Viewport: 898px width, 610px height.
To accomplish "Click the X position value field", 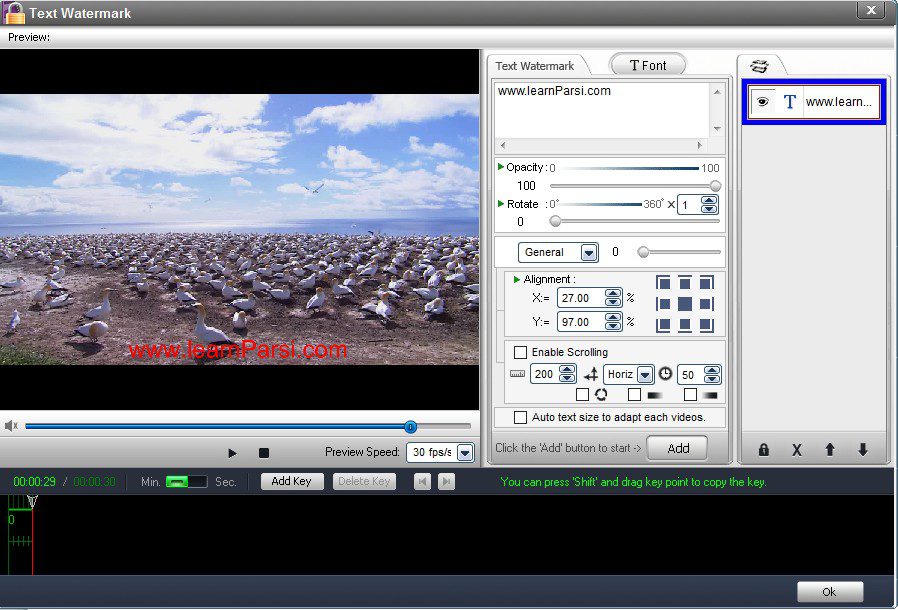I will pos(581,298).
